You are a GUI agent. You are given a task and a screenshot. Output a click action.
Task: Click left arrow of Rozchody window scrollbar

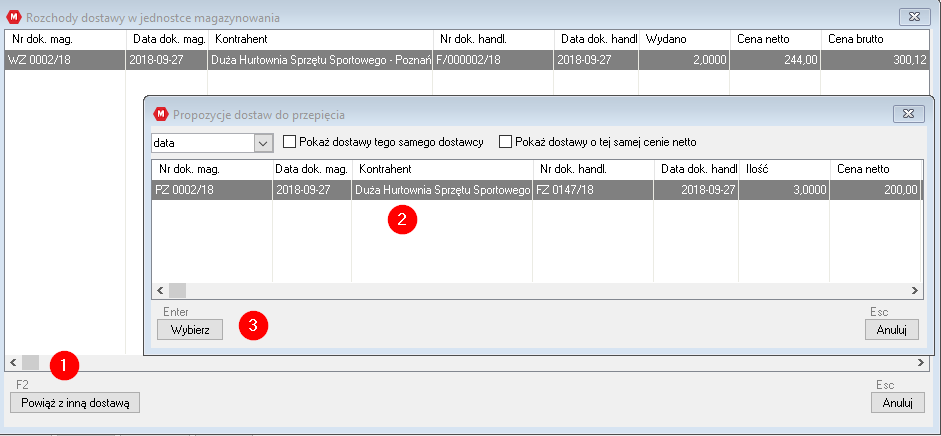point(13,362)
